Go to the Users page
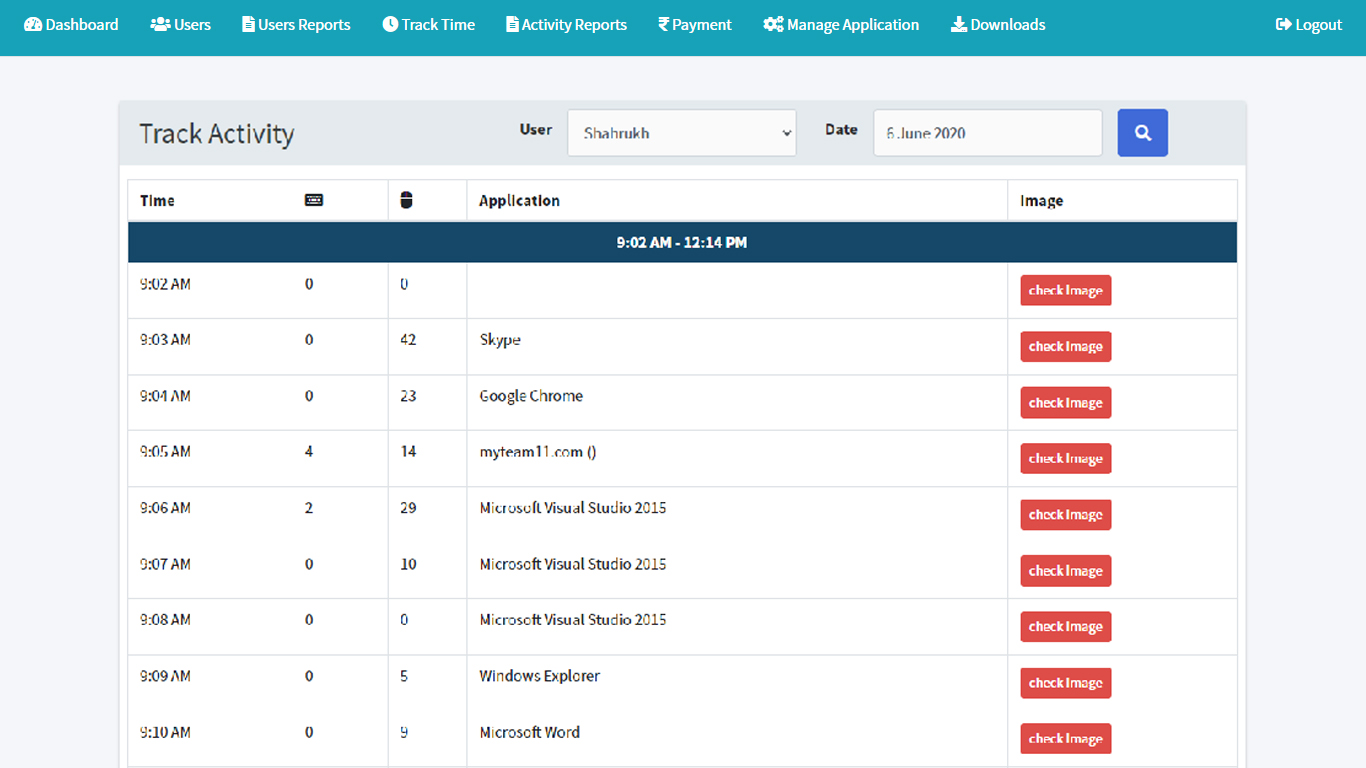The image size is (1366, 768). point(180,25)
